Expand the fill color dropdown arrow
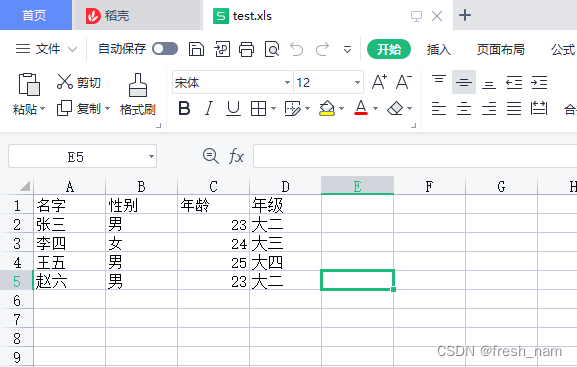 pyautogui.click(x=341, y=109)
